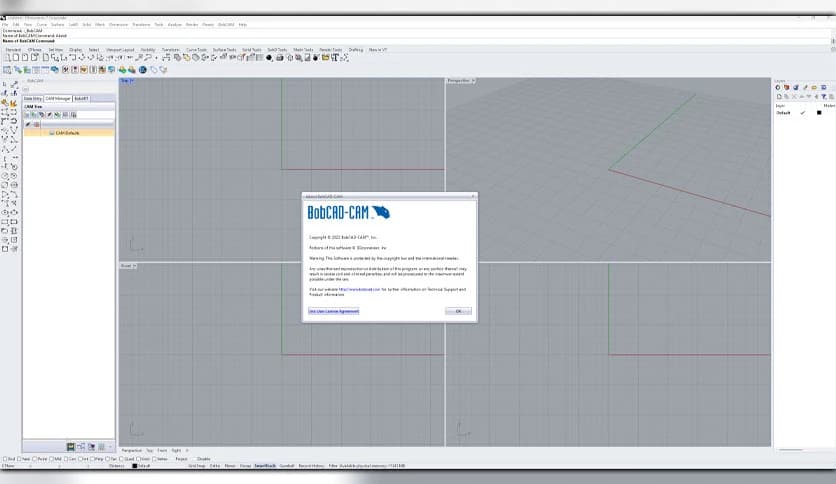Toggle the Vertex osnap checkbox
This screenshot has height=484, width=836.
pyautogui.click(x=154, y=459)
